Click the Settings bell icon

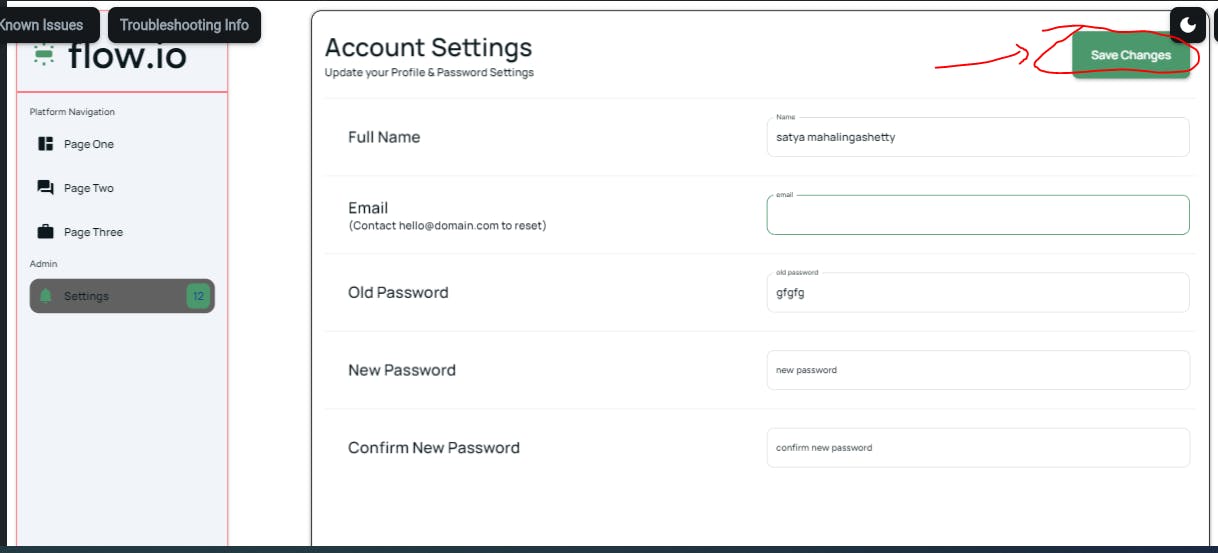coord(46,296)
